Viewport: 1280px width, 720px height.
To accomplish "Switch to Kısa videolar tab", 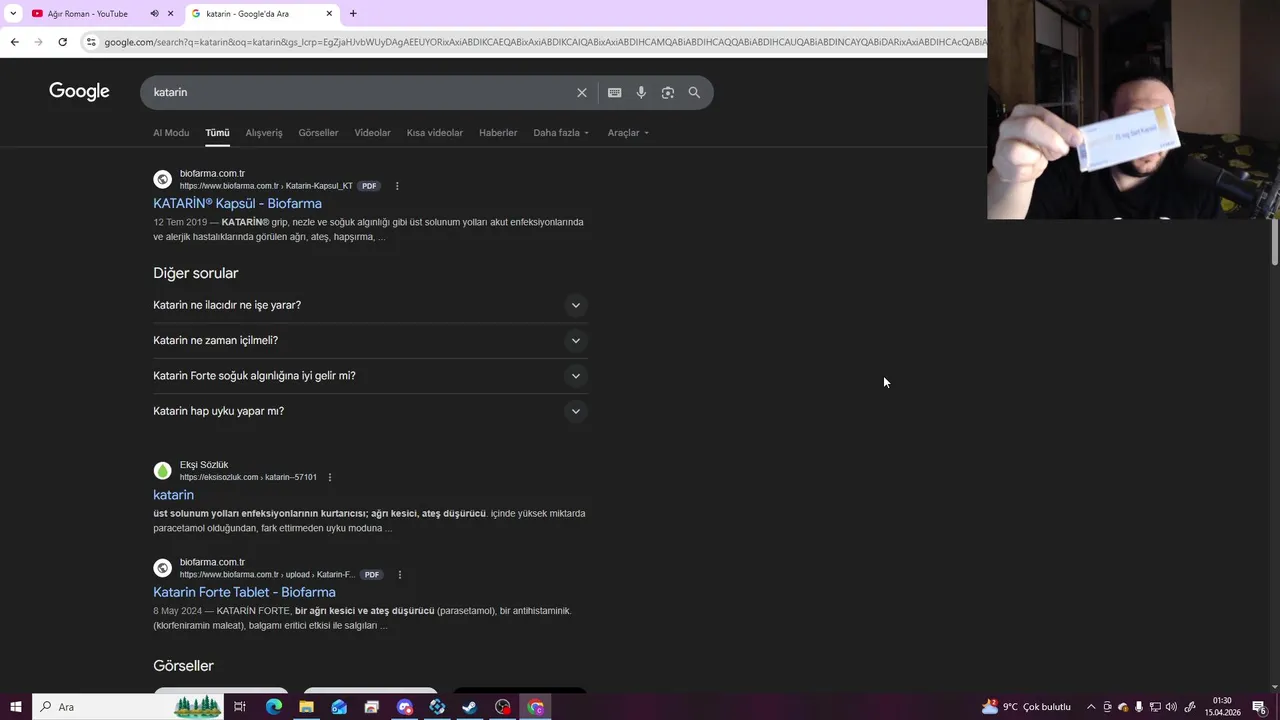I will [435, 133].
